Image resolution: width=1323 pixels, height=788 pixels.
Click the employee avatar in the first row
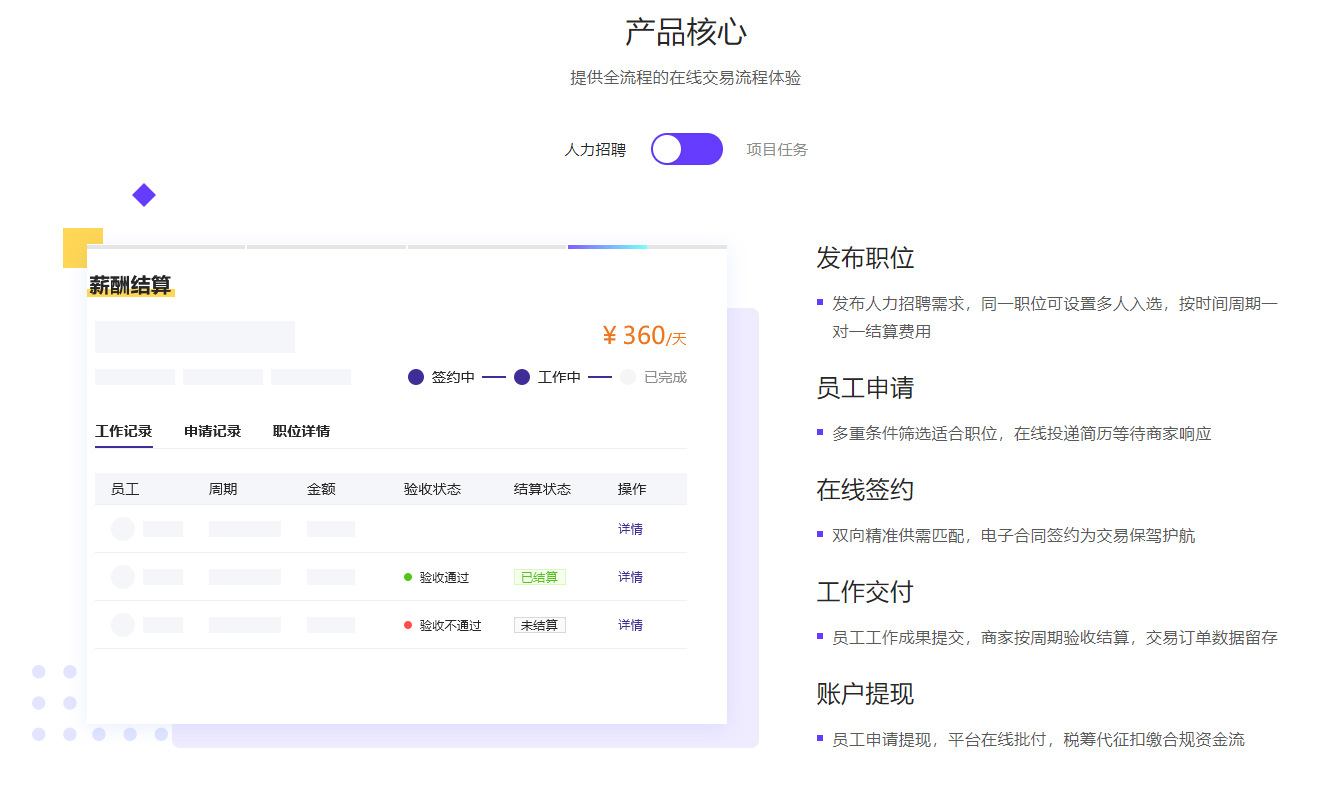123,529
